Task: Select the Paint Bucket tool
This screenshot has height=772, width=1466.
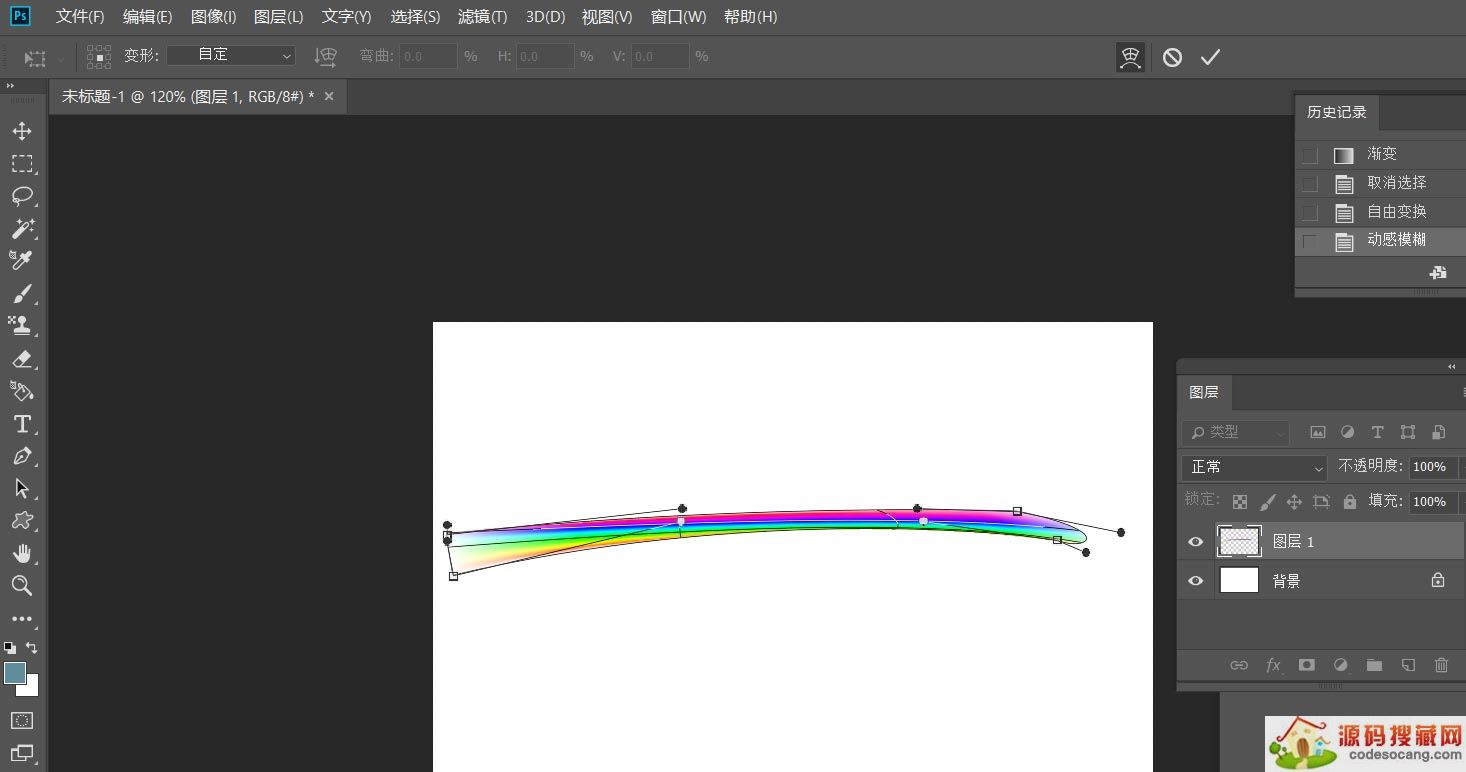Action: pyautogui.click(x=22, y=390)
